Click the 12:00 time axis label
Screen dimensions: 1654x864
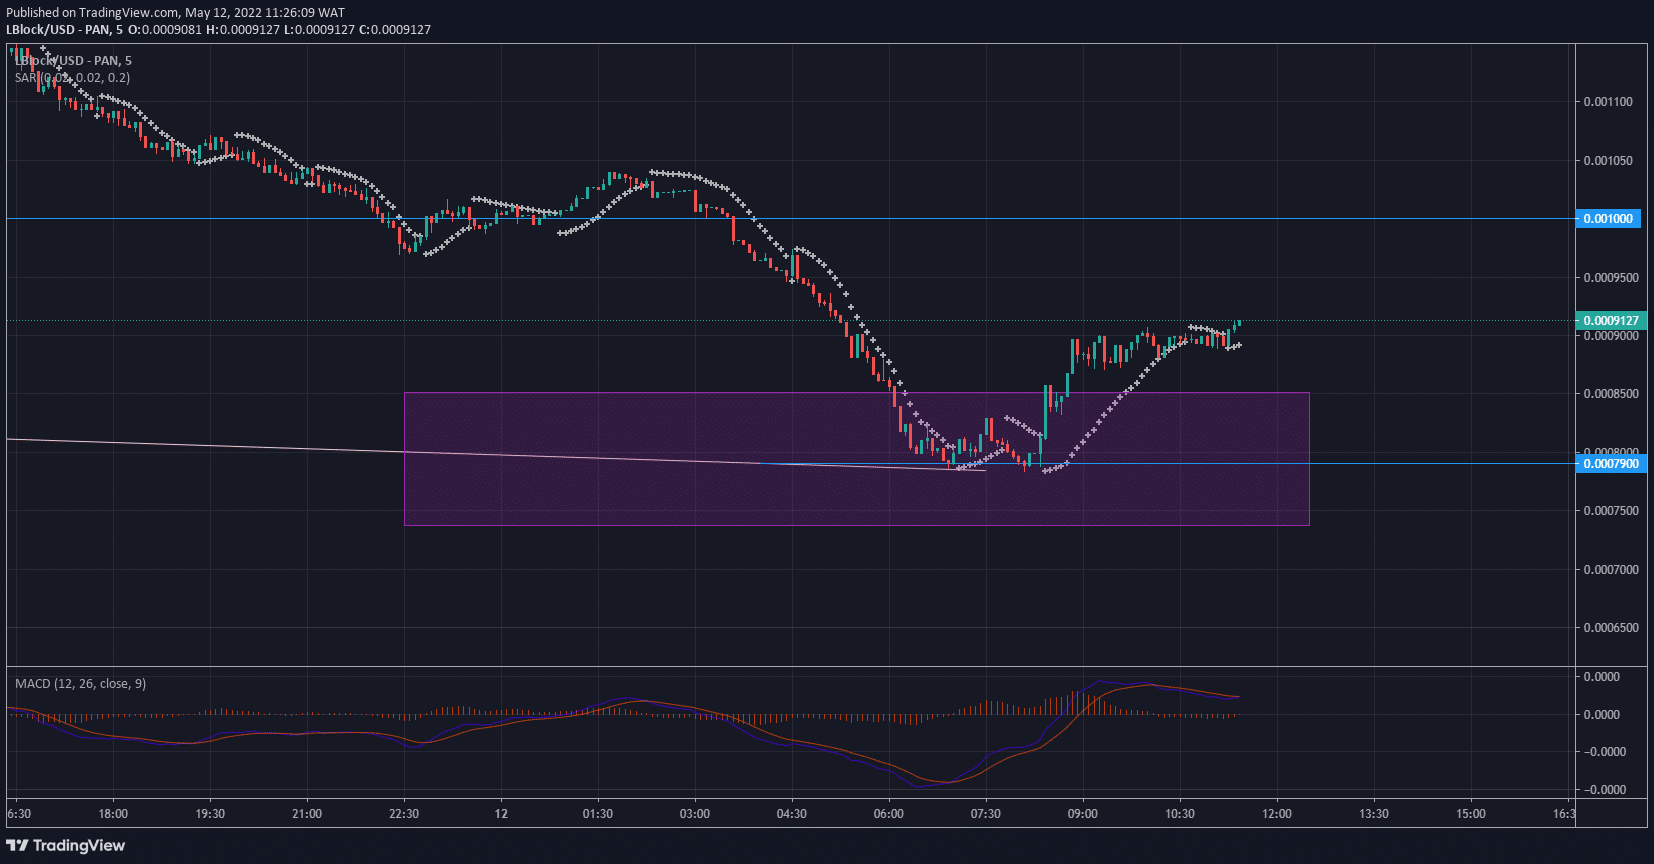coord(1277,814)
